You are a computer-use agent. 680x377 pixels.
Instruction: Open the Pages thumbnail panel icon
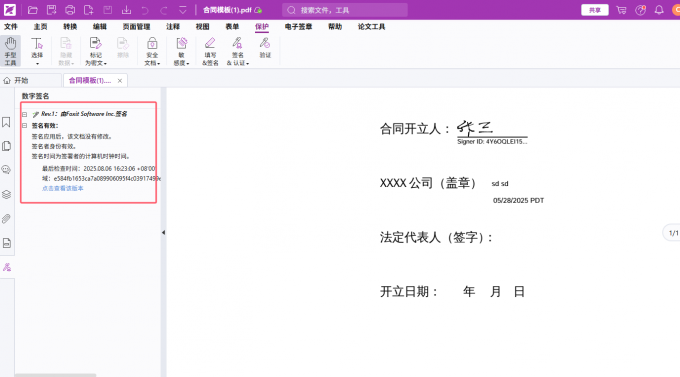pos(7,146)
